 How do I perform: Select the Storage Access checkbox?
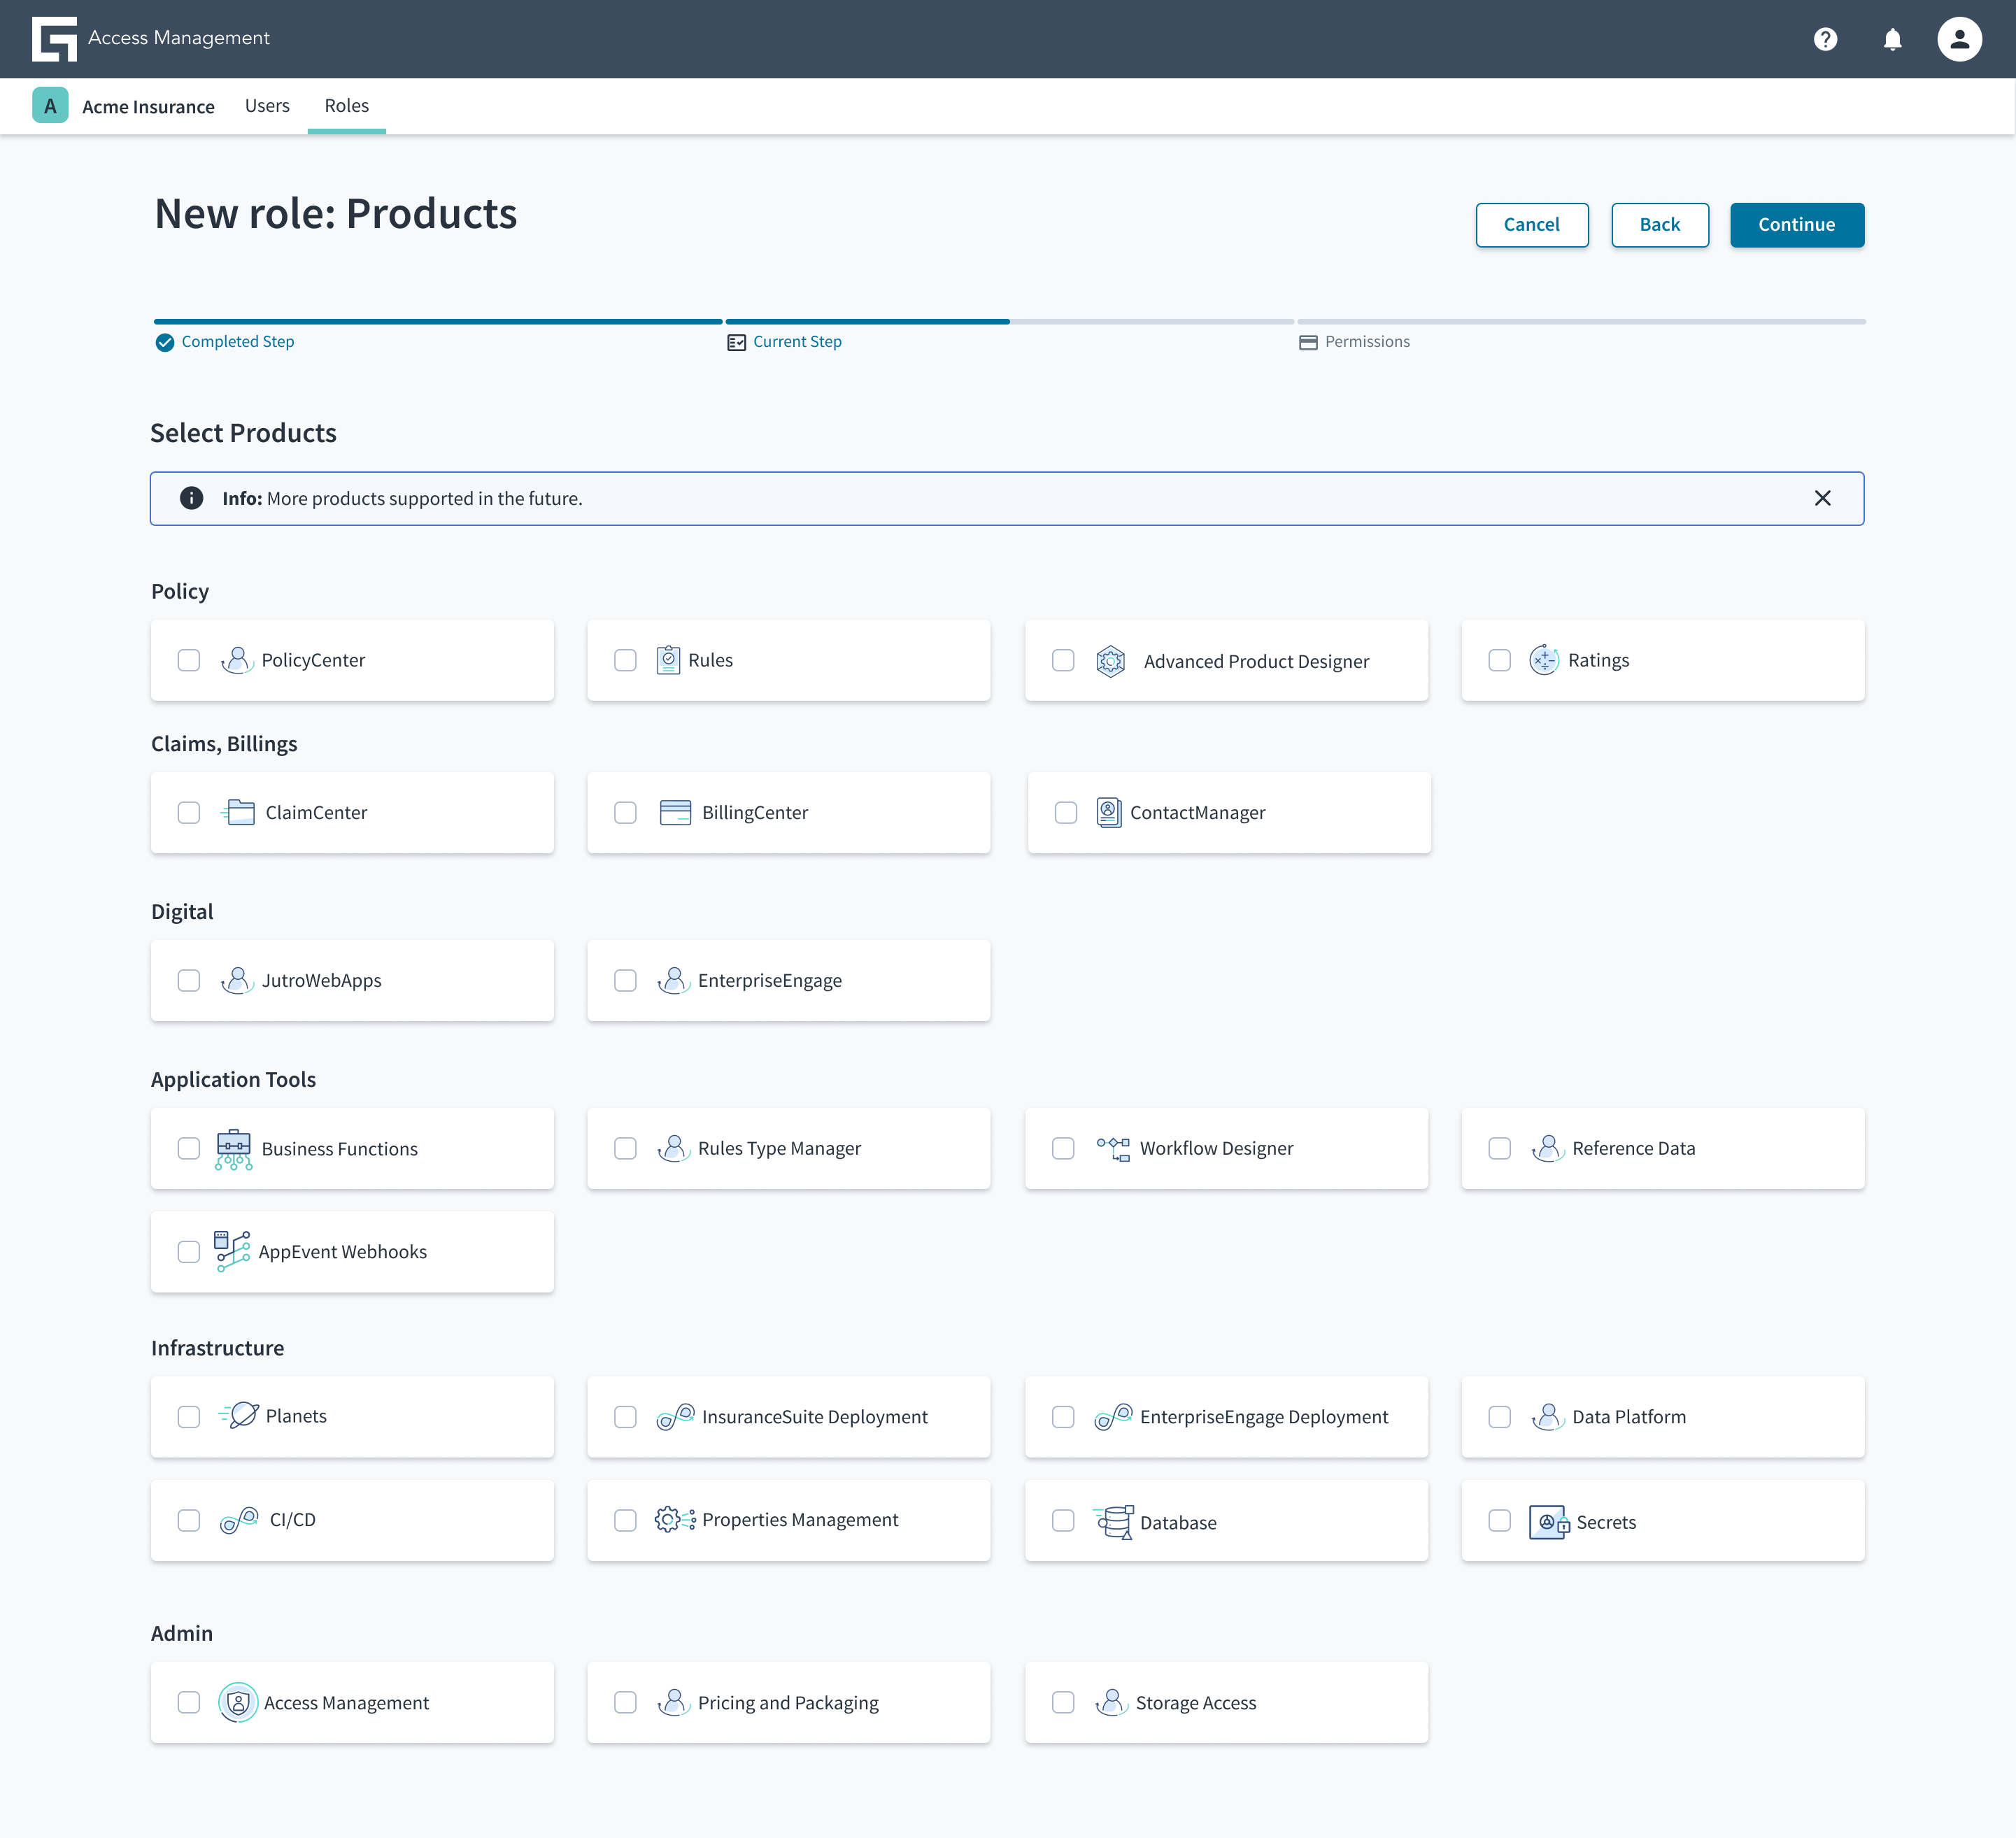tap(1063, 1702)
